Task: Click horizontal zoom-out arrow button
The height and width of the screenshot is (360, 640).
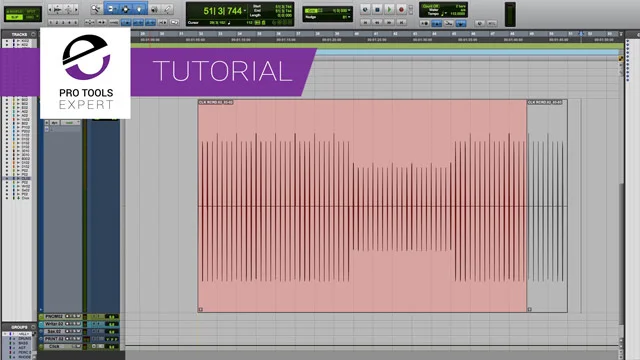Action: click(51, 9)
